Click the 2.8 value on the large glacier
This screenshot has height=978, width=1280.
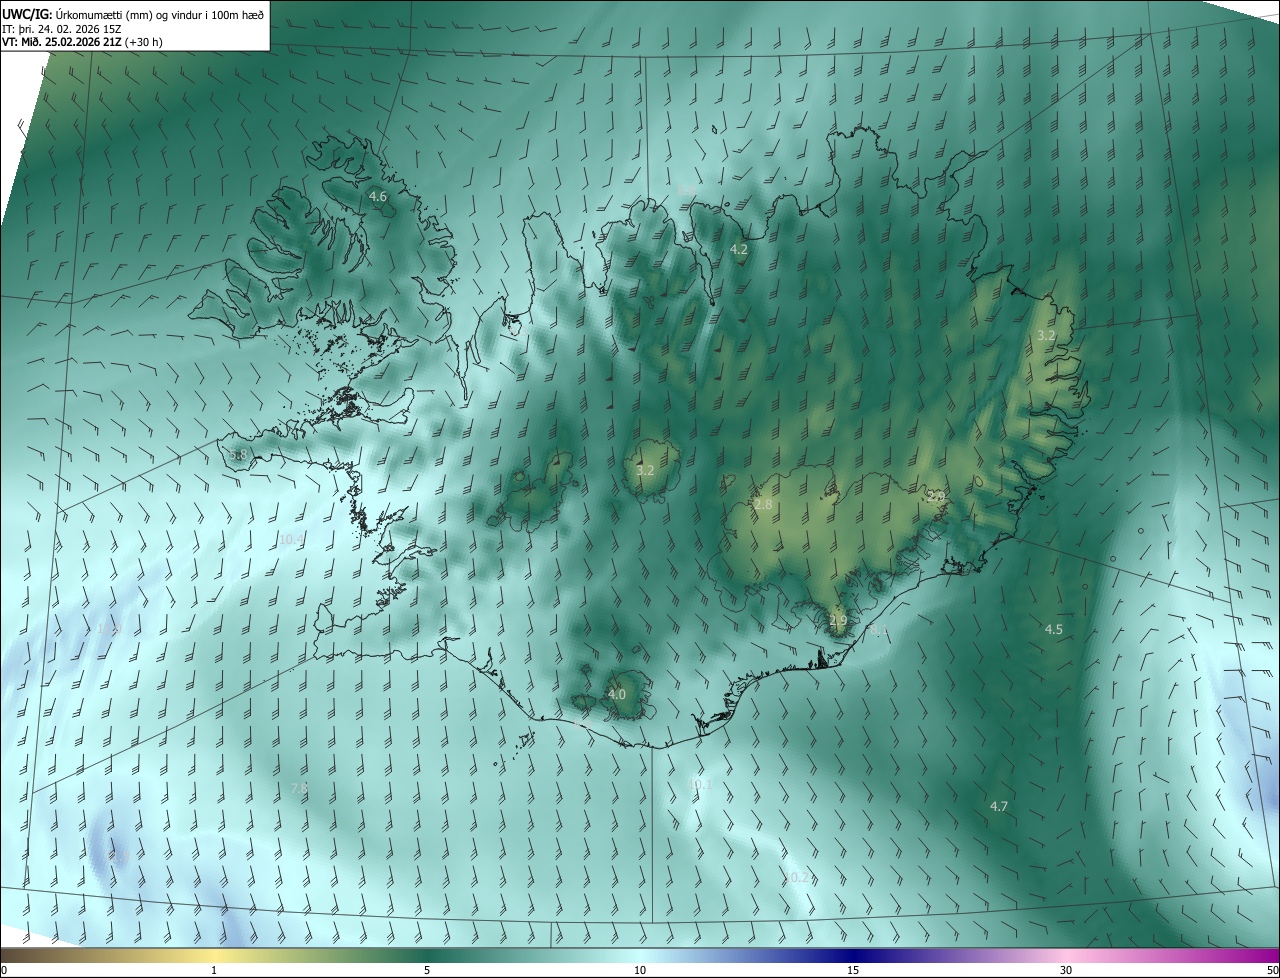763,505
